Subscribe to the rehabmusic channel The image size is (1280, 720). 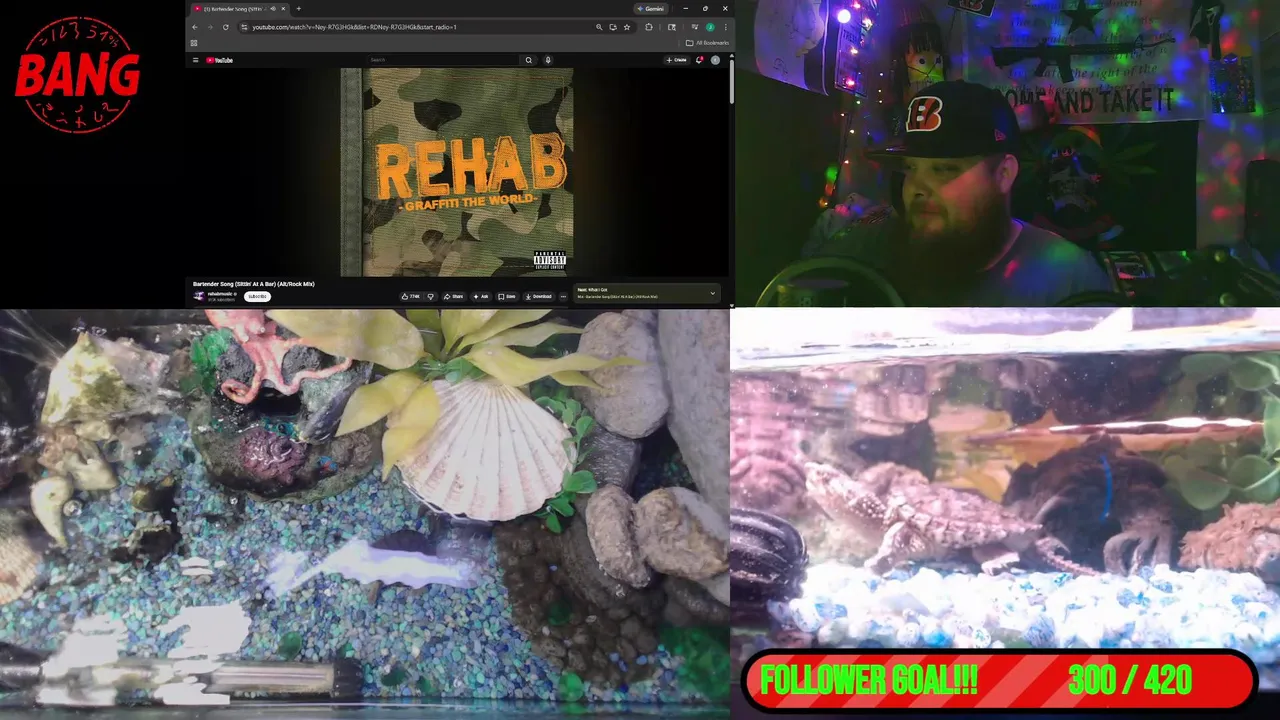(x=257, y=296)
